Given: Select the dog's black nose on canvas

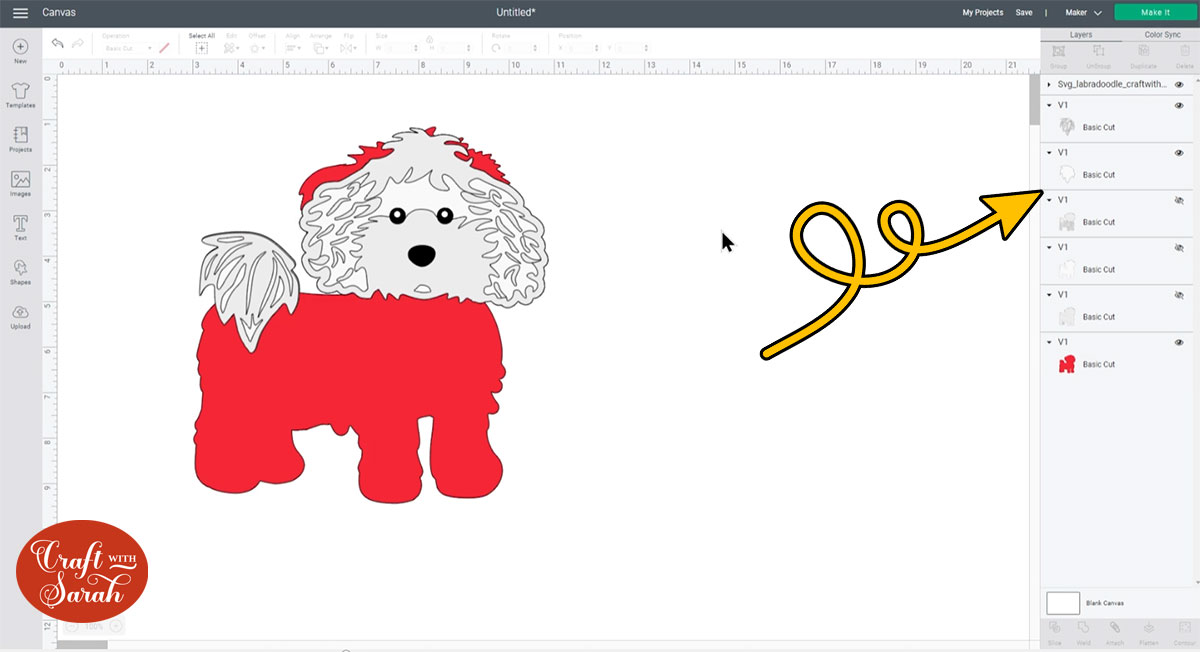Looking at the screenshot, I should pos(423,255).
